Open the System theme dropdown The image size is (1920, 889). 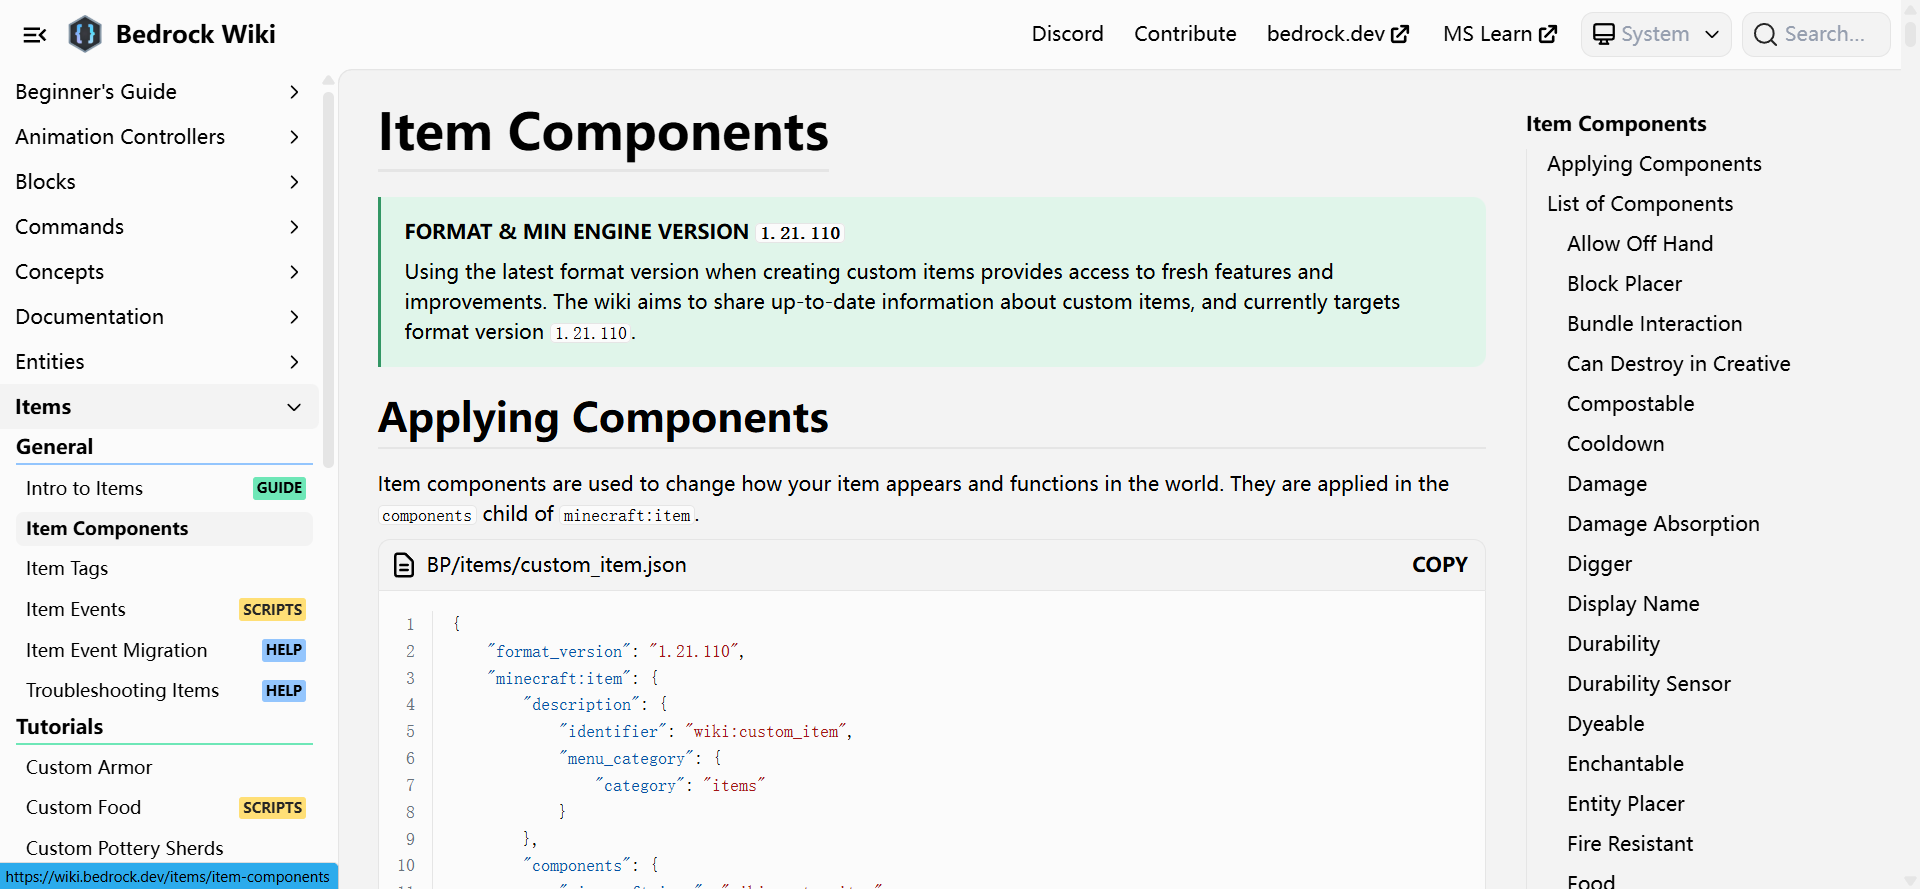click(x=1655, y=35)
